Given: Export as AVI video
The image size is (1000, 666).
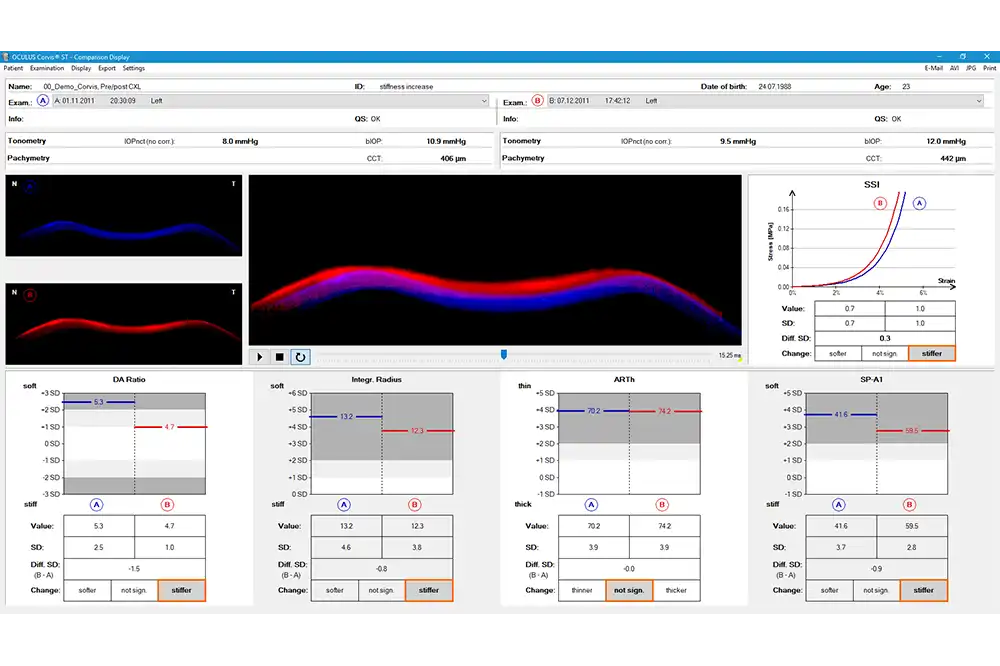Looking at the screenshot, I should pos(955,68).
